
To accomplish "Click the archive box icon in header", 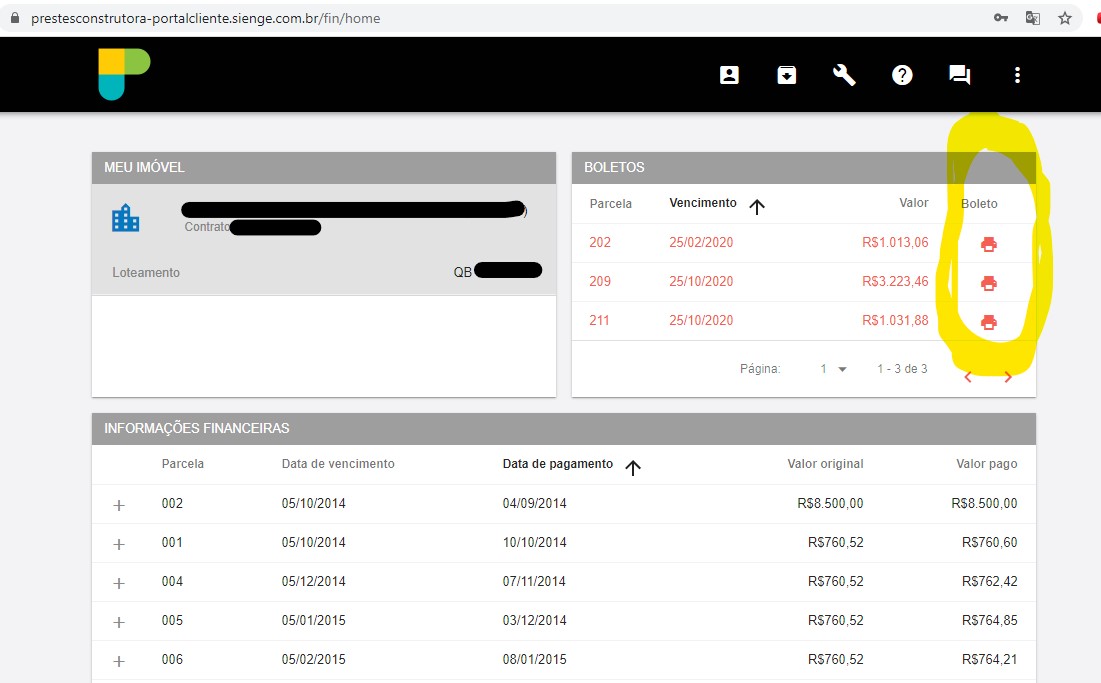I will (787, 75).
